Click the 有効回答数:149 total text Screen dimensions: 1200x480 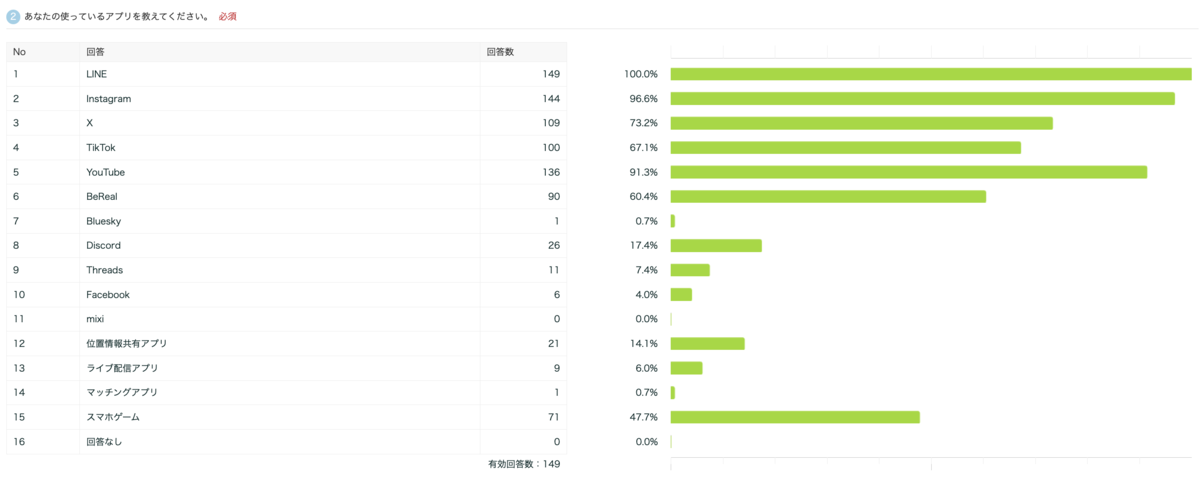(x=524, y=464)
